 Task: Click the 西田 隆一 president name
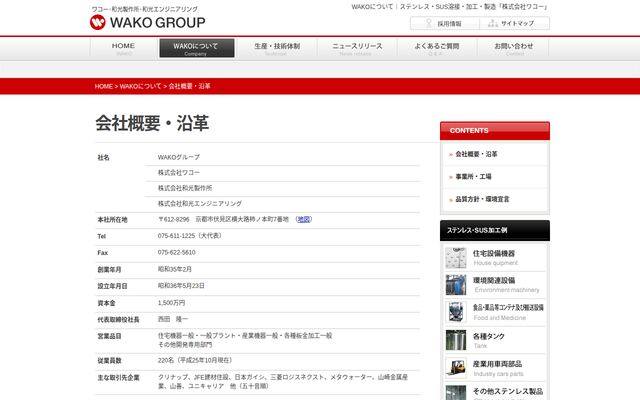click(x=173, y=319)
